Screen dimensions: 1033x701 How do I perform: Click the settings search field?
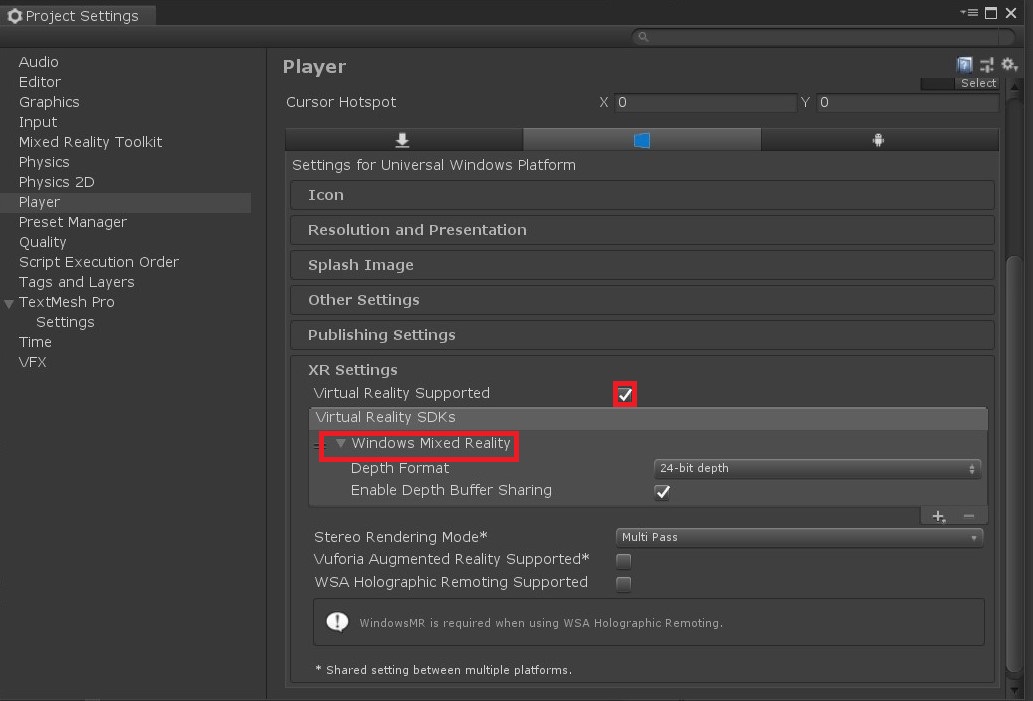(x=824, y=37)
